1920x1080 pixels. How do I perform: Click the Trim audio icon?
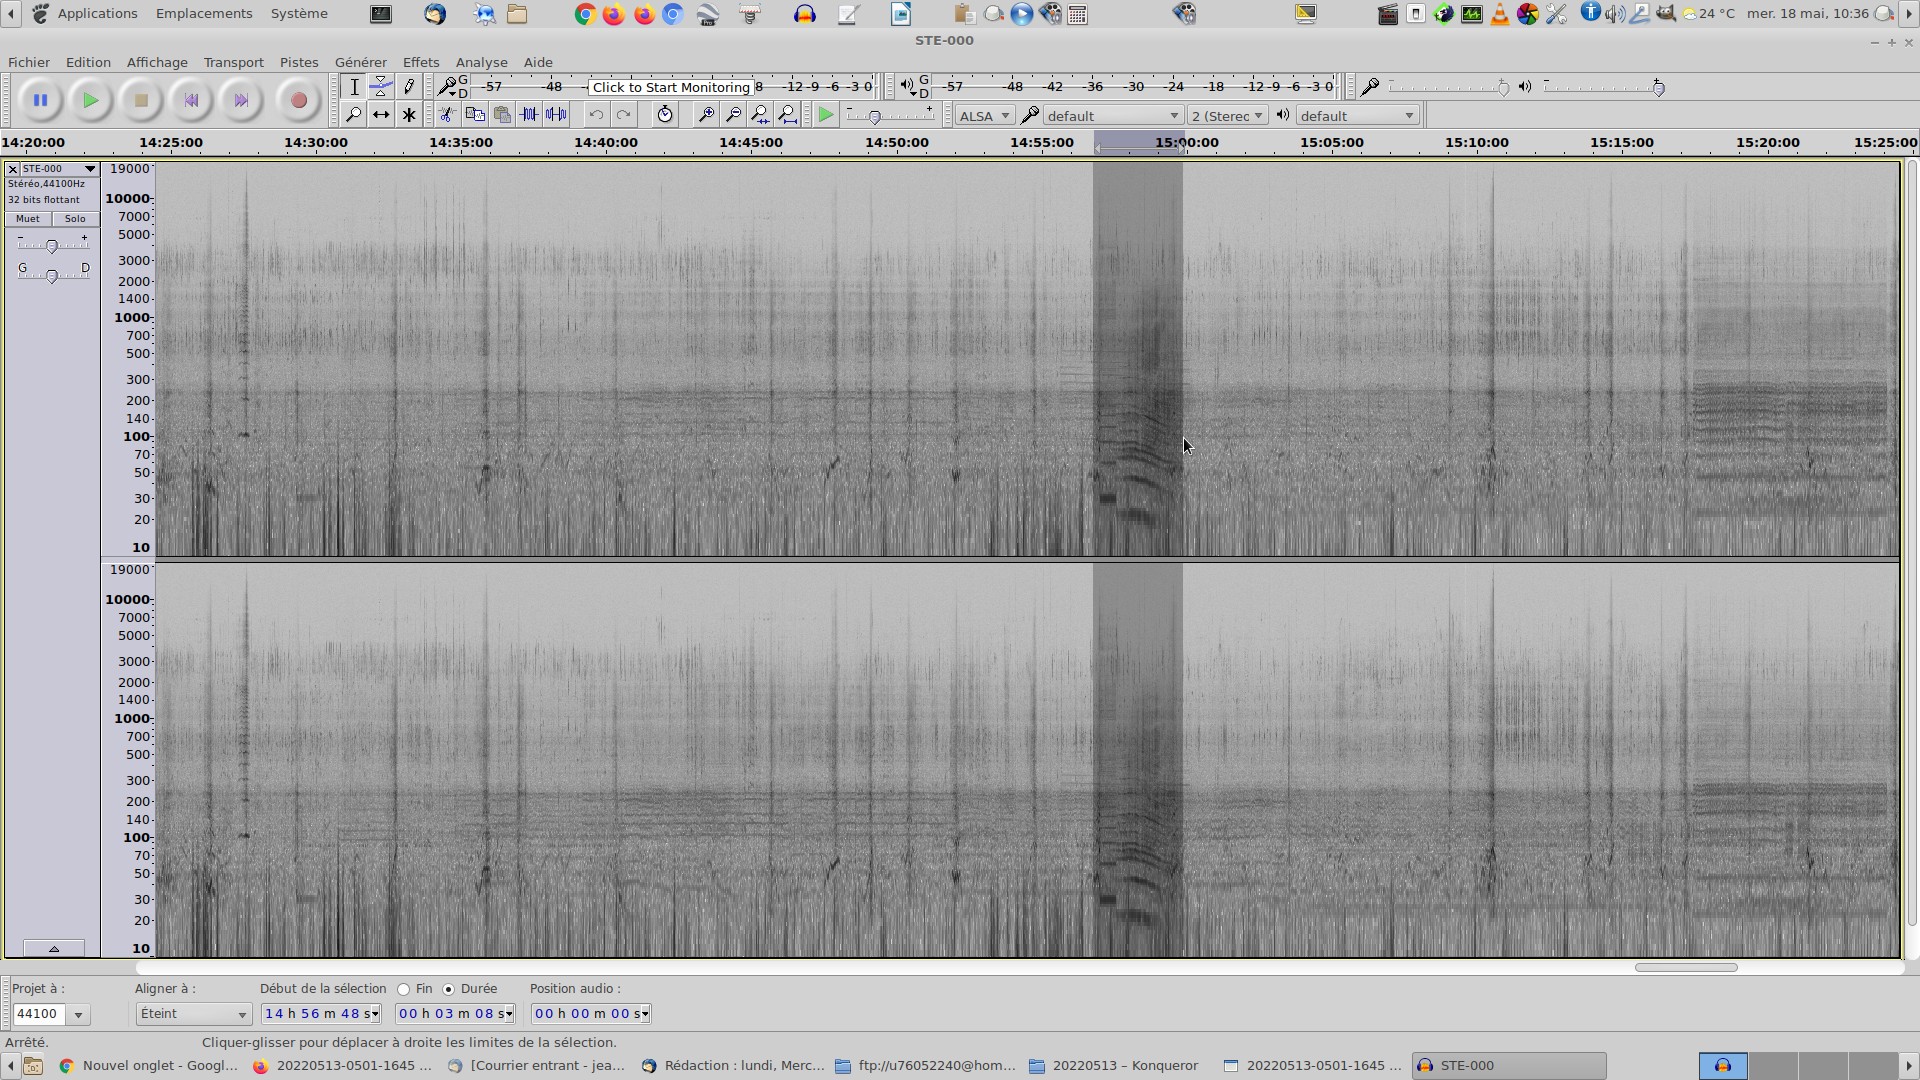(529, 115)
